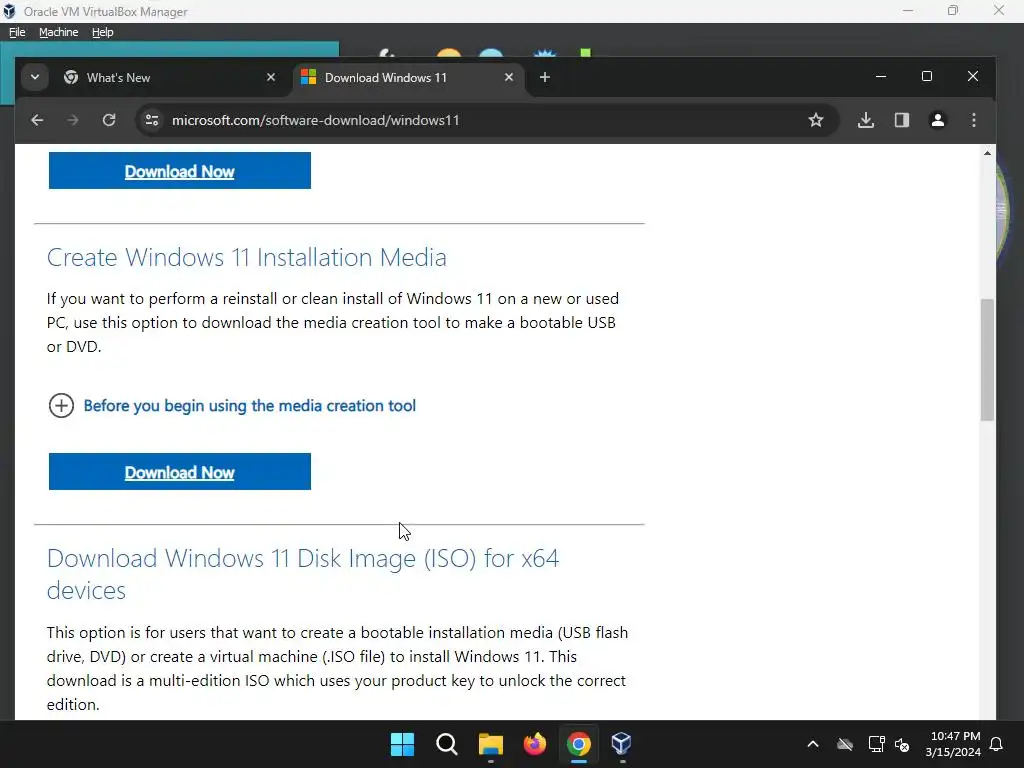Click the top Download Now button above Installation Media heading
This screenshot has height=768, width=1024.
coord(180,170)
